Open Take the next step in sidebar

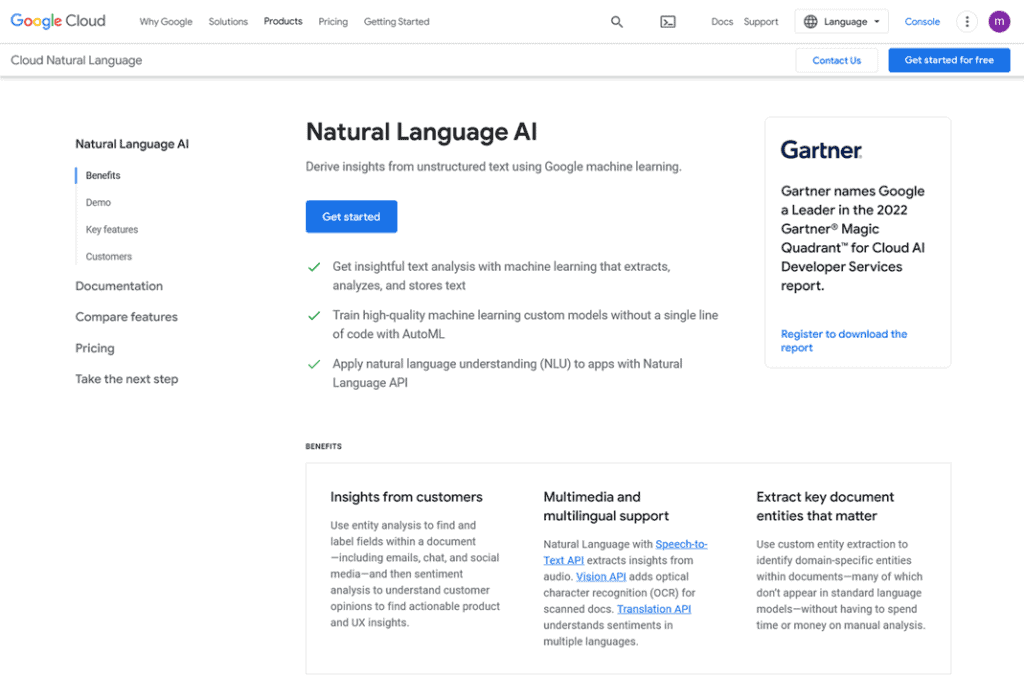(127, 379)
